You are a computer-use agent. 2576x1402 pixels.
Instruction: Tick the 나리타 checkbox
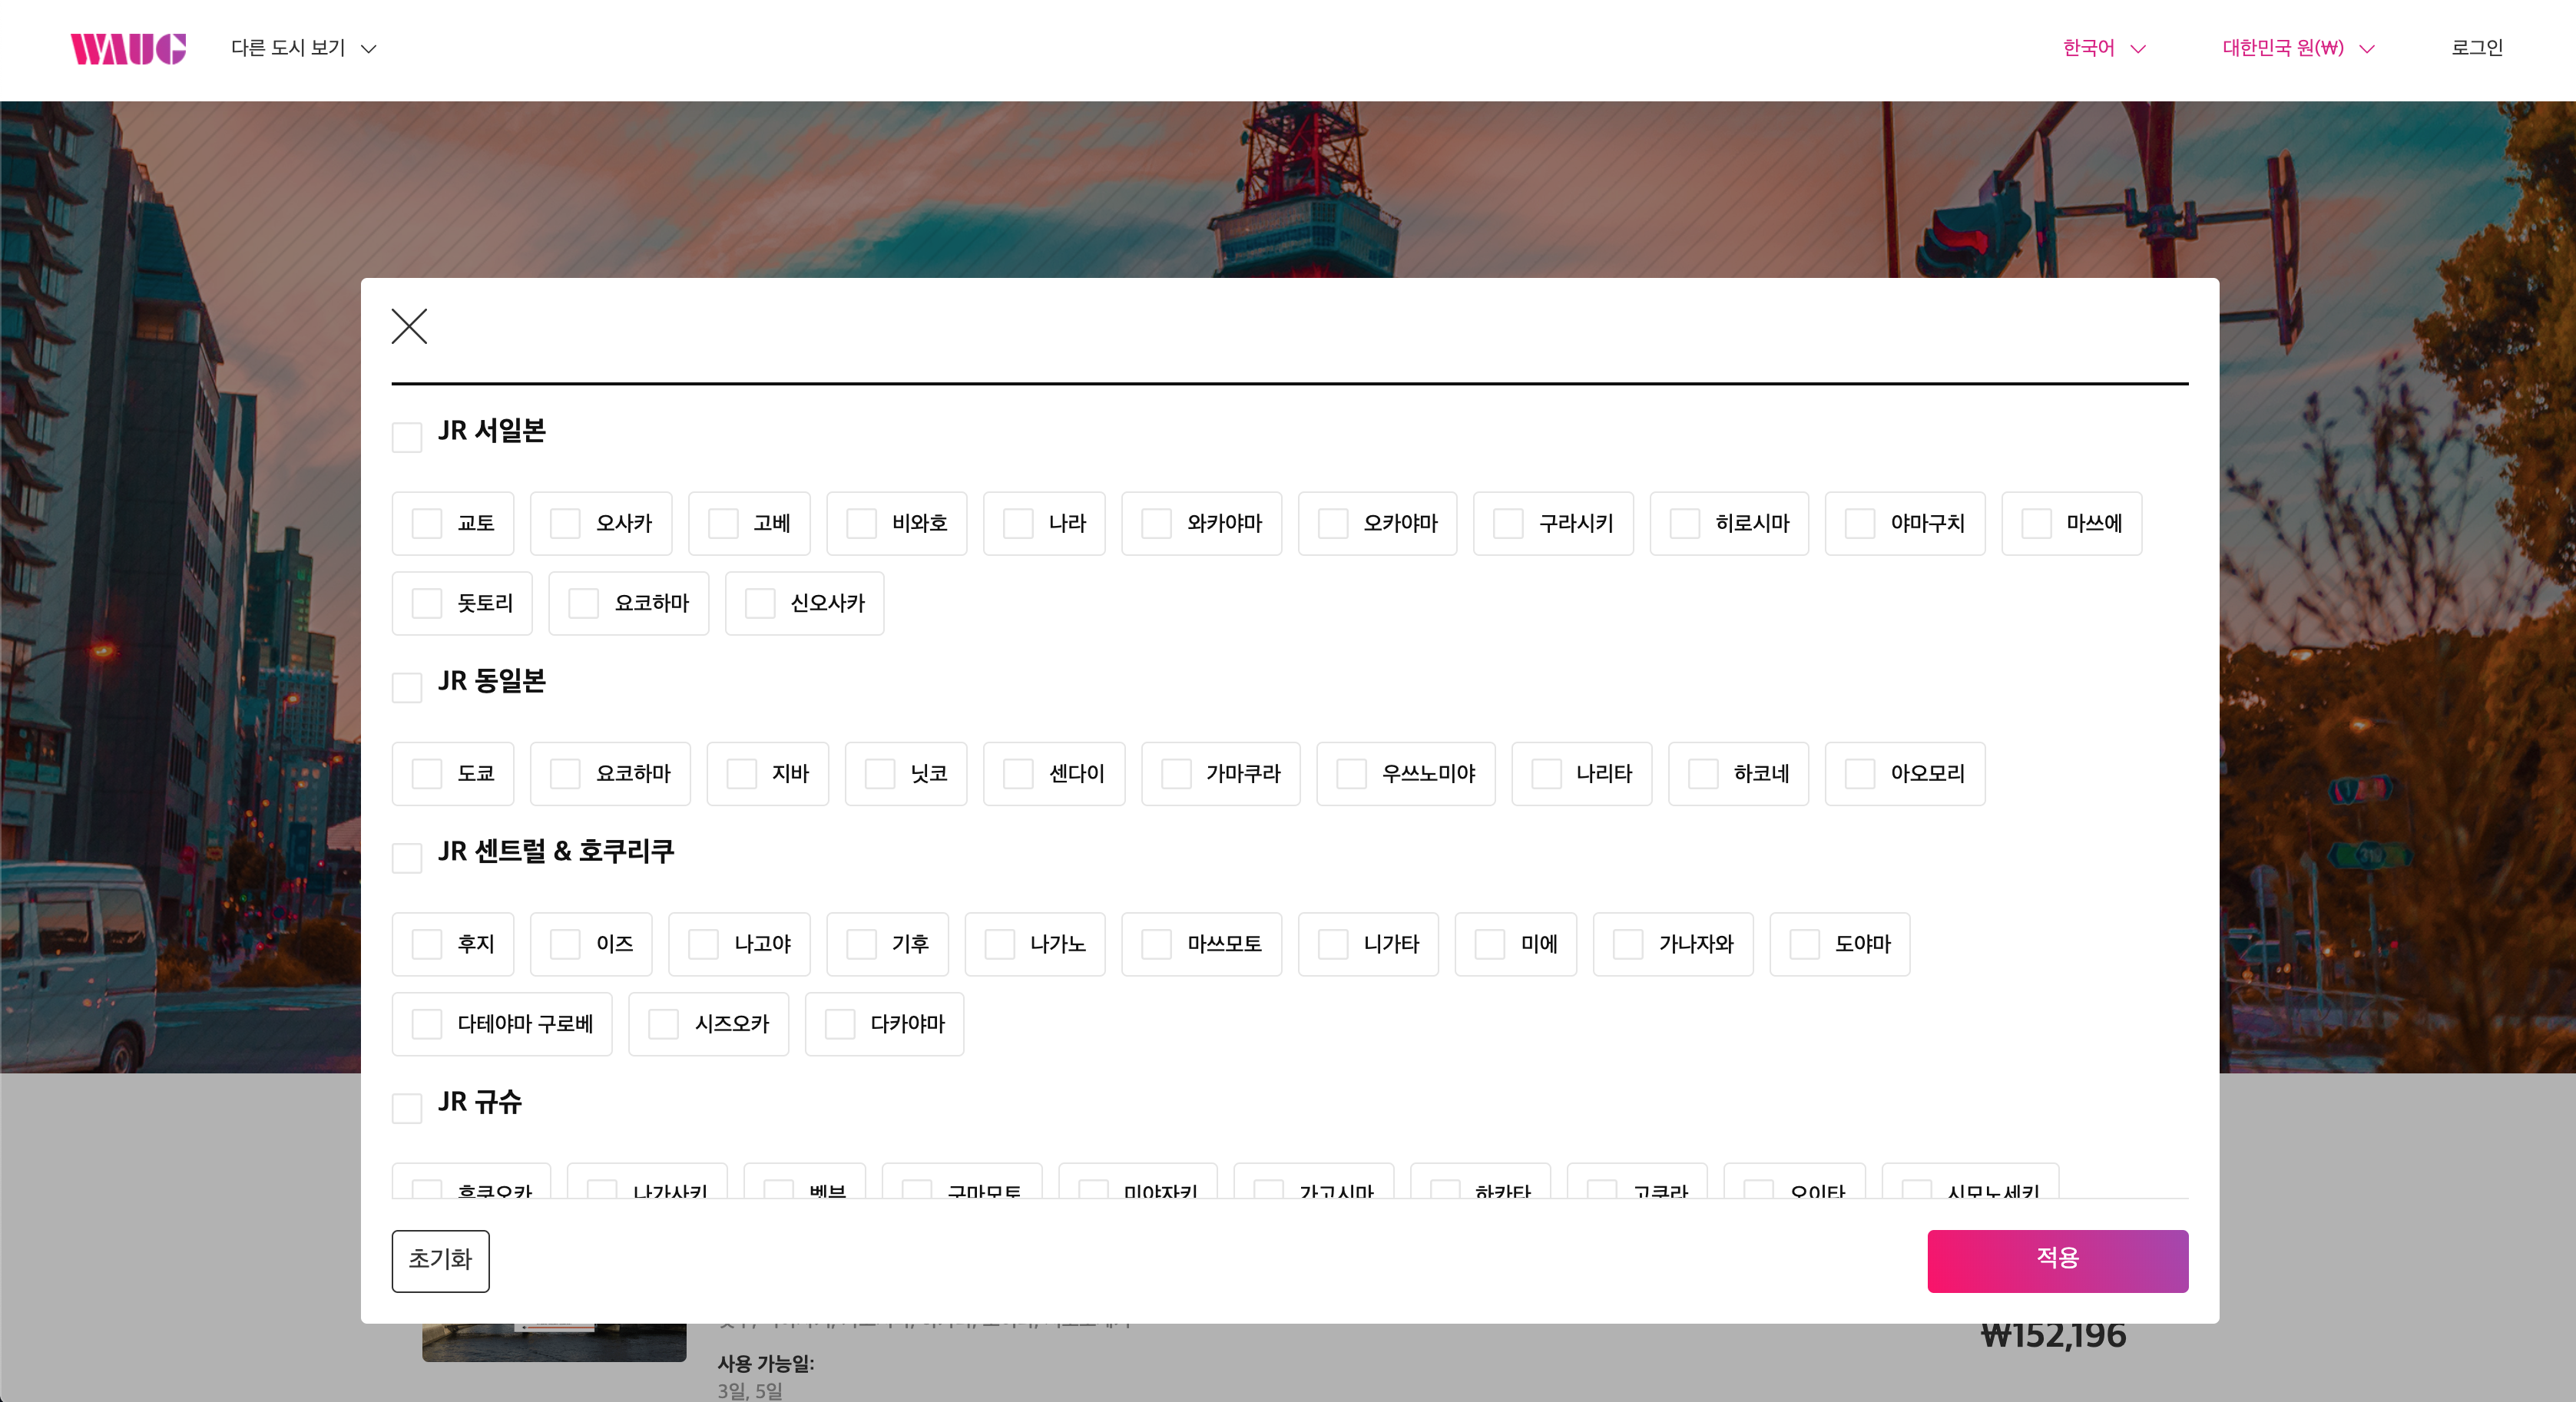coord(1546,773)
